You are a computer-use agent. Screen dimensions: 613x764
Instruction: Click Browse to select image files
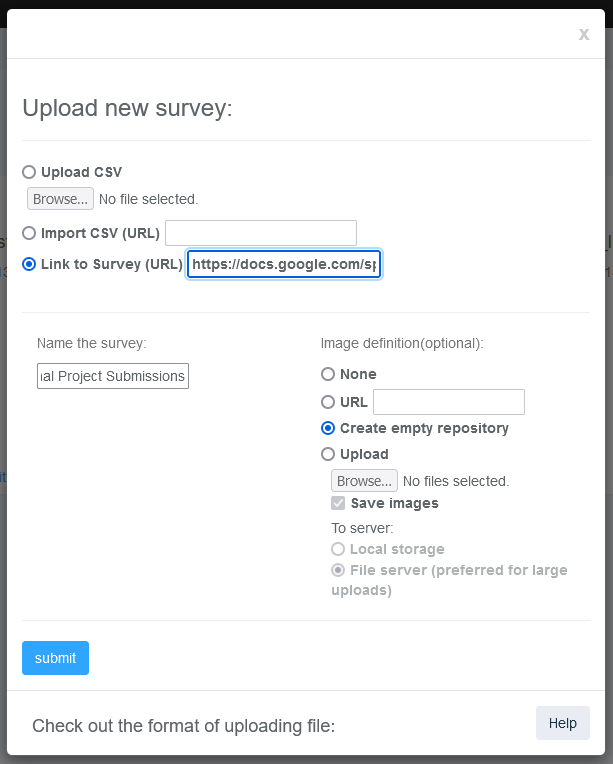click(x=364, y=481)
